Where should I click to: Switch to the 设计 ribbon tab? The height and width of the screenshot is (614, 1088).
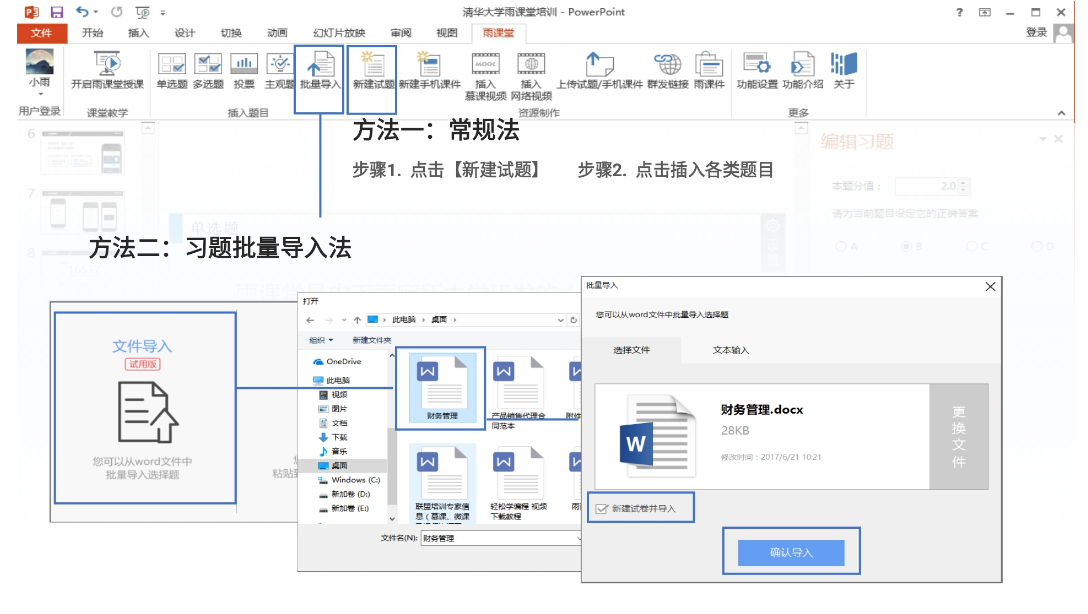pos(185,33)
